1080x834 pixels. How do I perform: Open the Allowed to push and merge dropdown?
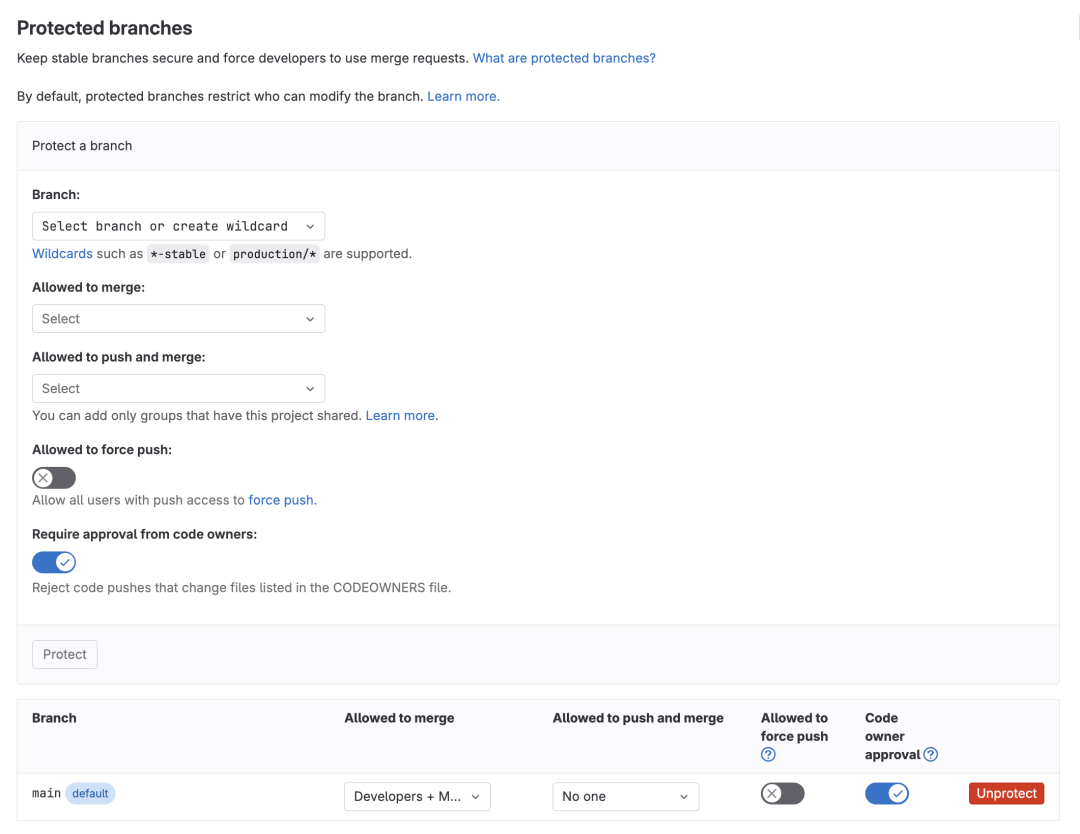[178, 388]
